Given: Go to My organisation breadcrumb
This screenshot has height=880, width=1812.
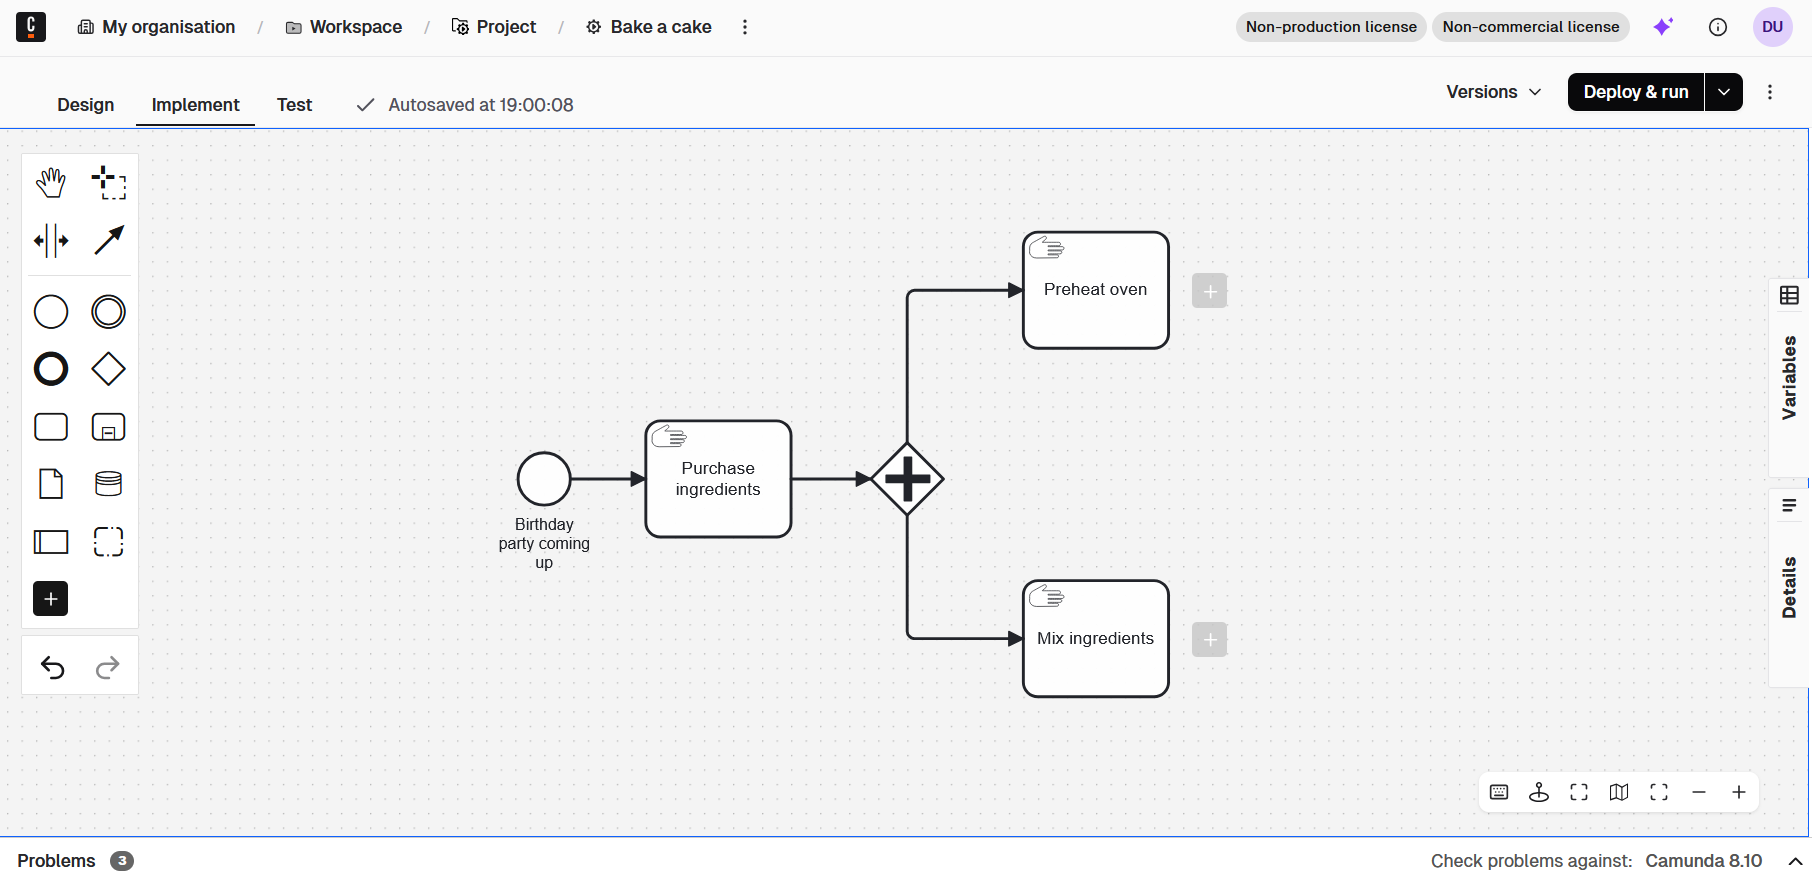Looking at the screenshot, I should [x=157, y=27].
